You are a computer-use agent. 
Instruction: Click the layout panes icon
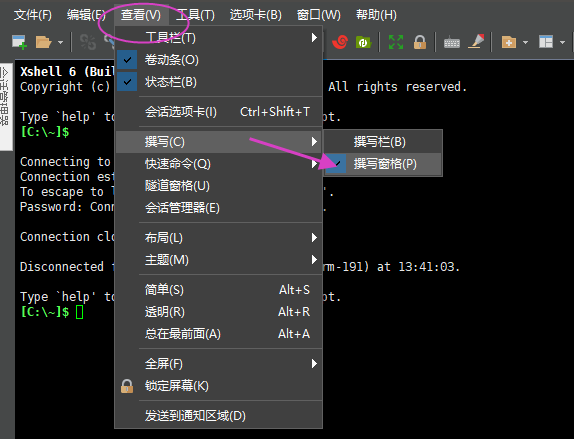pyautogui.click(x=546, y=42)
